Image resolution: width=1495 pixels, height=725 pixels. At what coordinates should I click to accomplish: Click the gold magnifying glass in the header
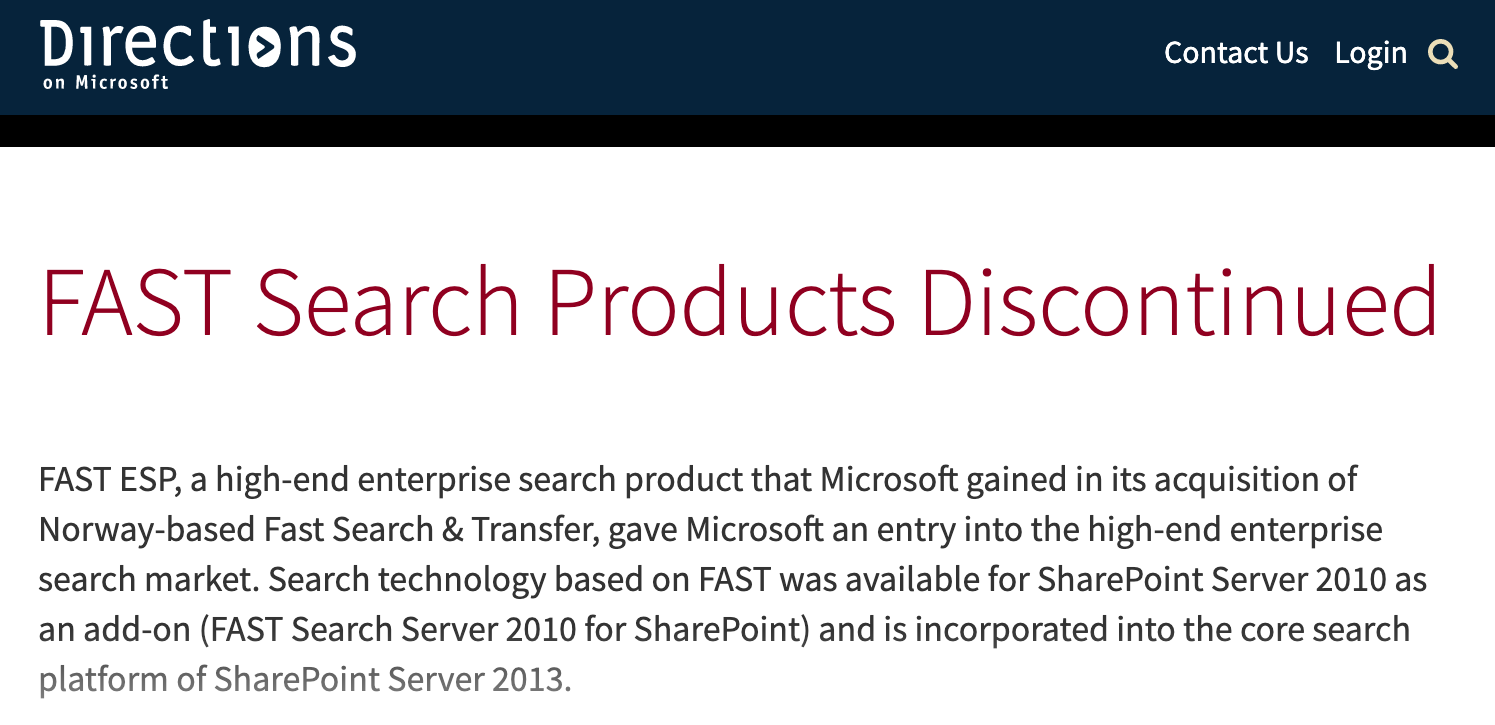(x=1443, y=54)
